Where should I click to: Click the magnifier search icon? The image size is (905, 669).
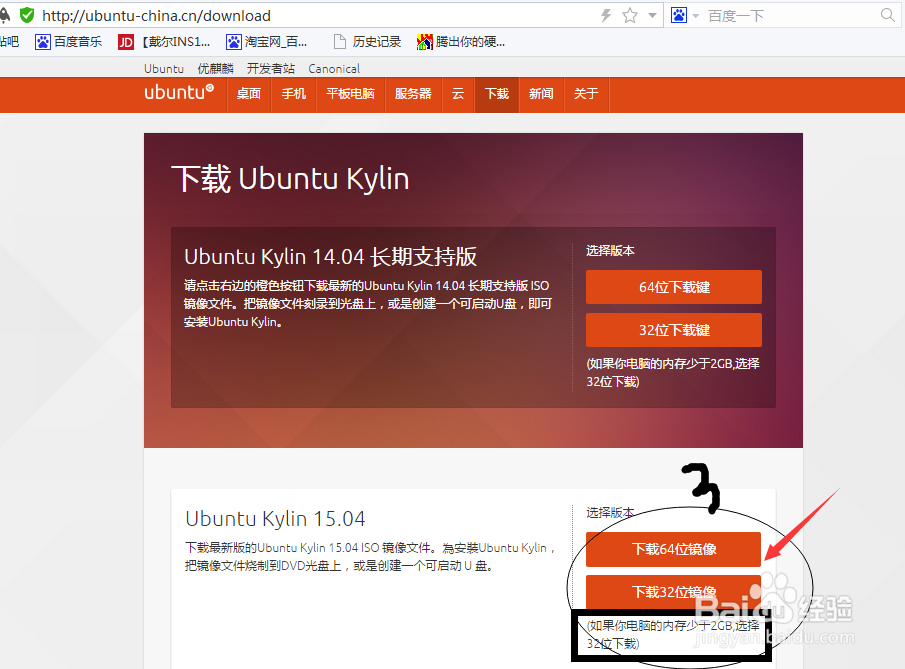(888, 15)
